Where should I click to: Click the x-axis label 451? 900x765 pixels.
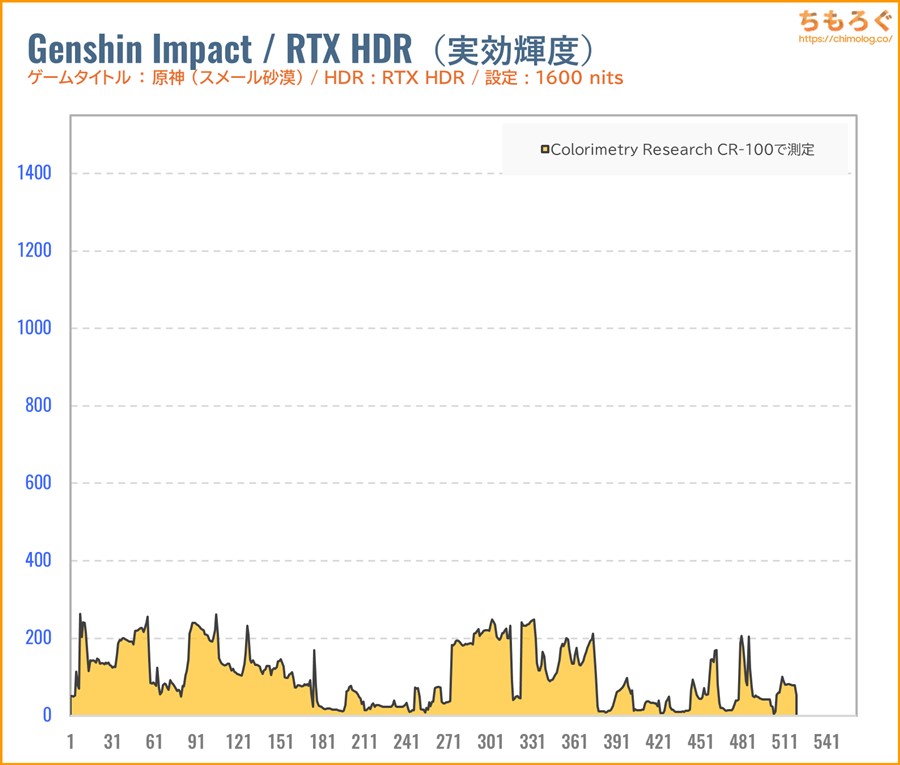[x=700, y=741]
